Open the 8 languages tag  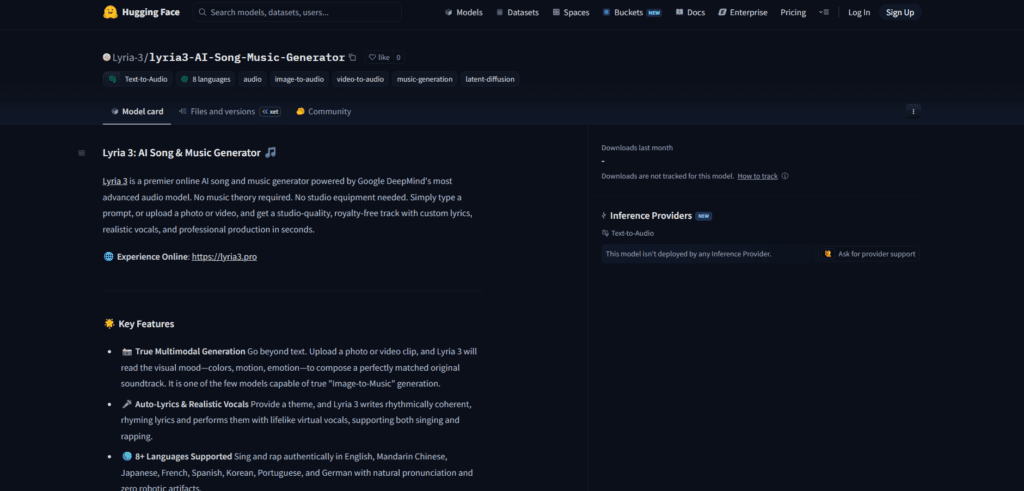[x=205, y=79]
